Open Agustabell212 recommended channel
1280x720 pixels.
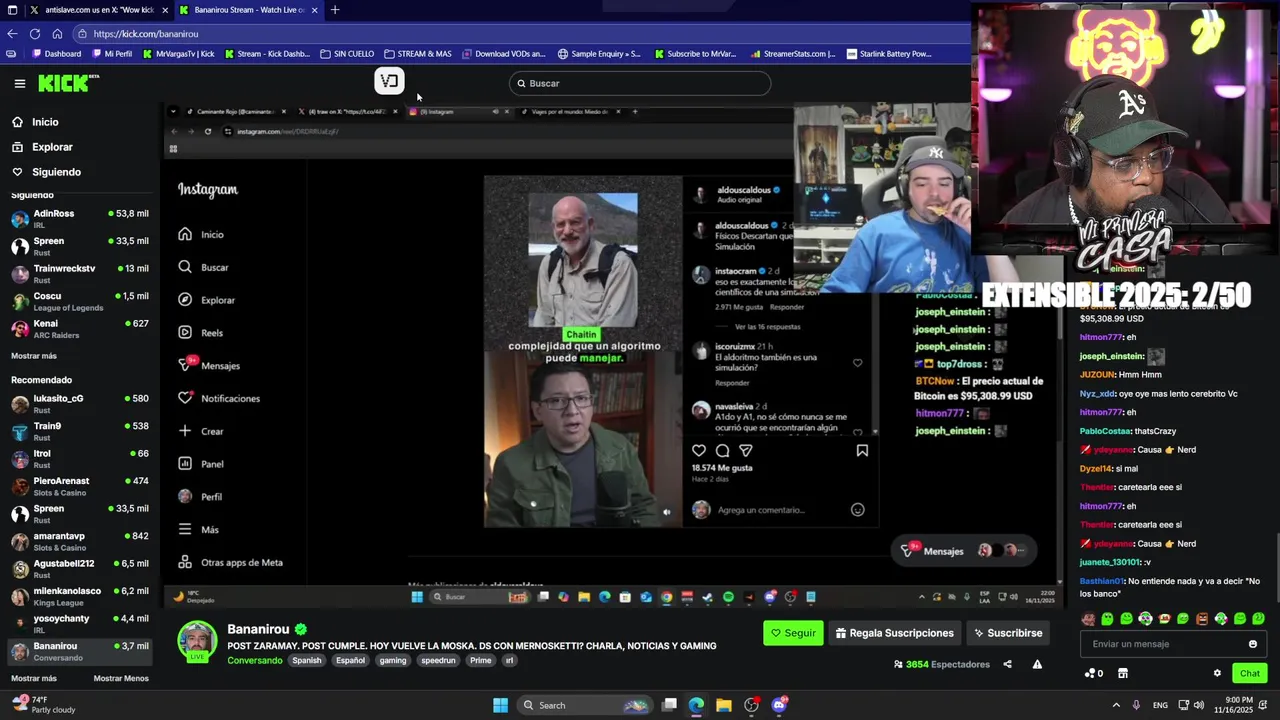(79, 568)
